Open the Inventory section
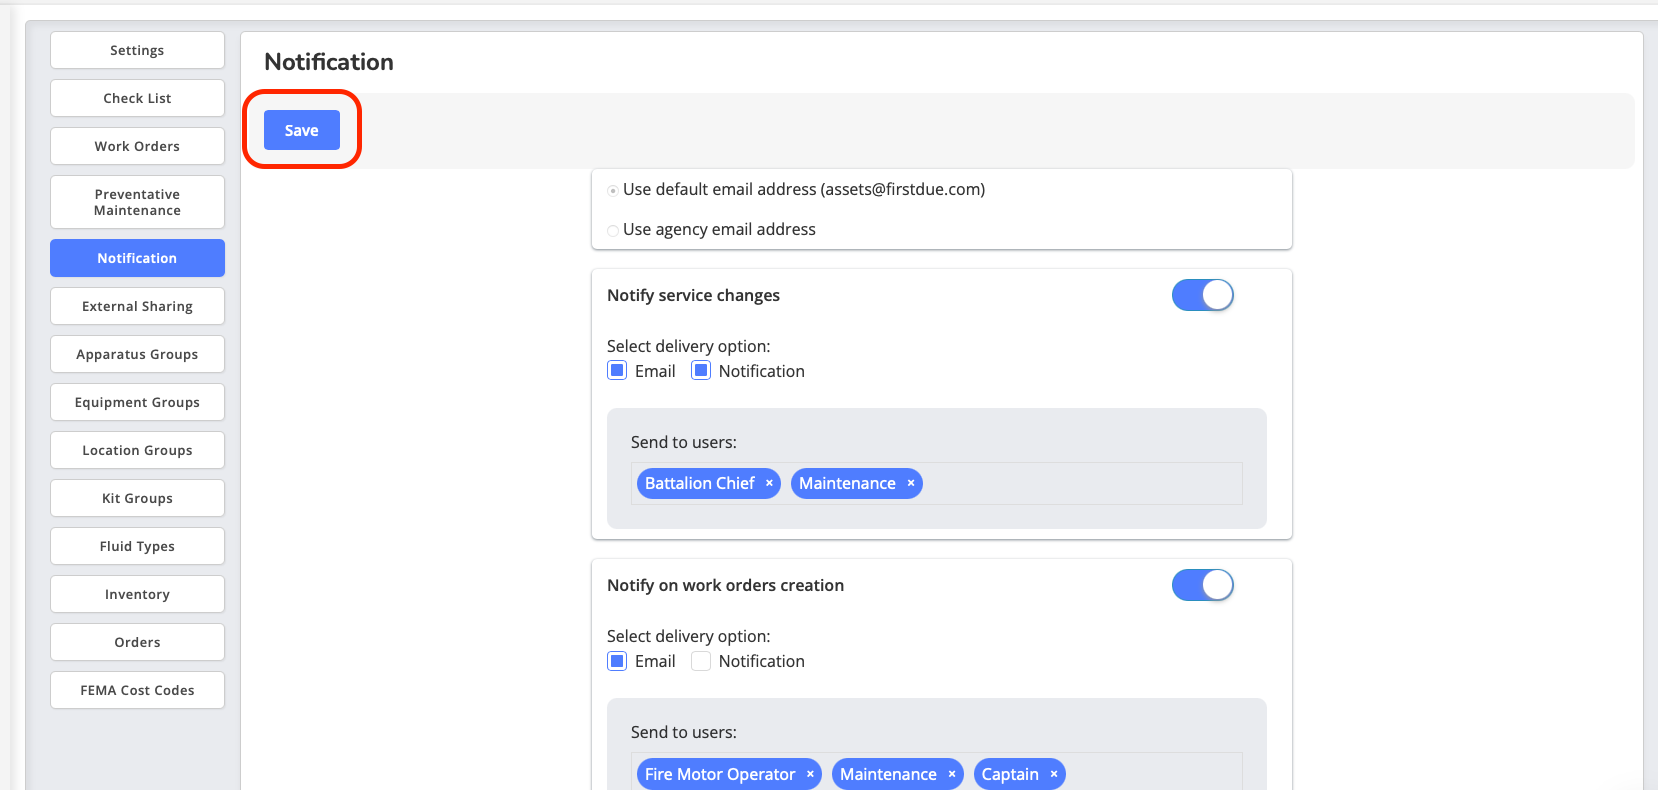The width and height of the screenshot is (1658, 790). [137, 594]
